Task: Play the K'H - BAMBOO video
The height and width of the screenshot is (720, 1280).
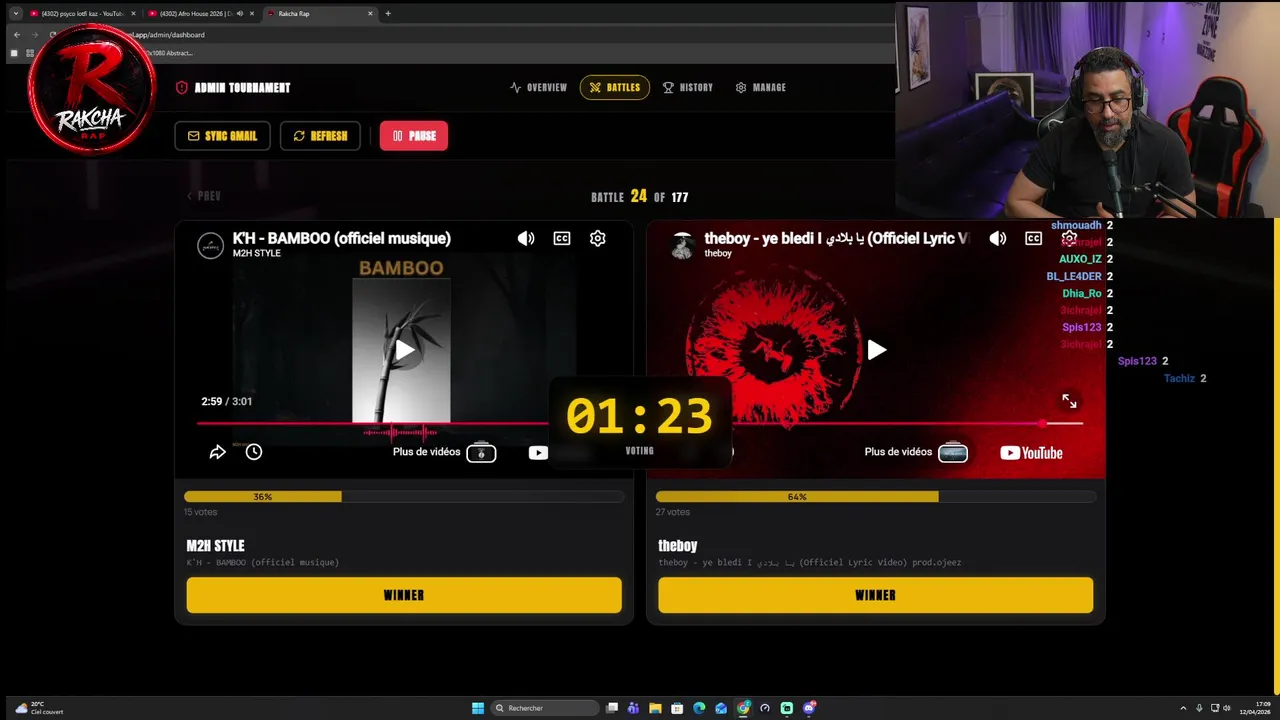Action: [x=404, y=349]
